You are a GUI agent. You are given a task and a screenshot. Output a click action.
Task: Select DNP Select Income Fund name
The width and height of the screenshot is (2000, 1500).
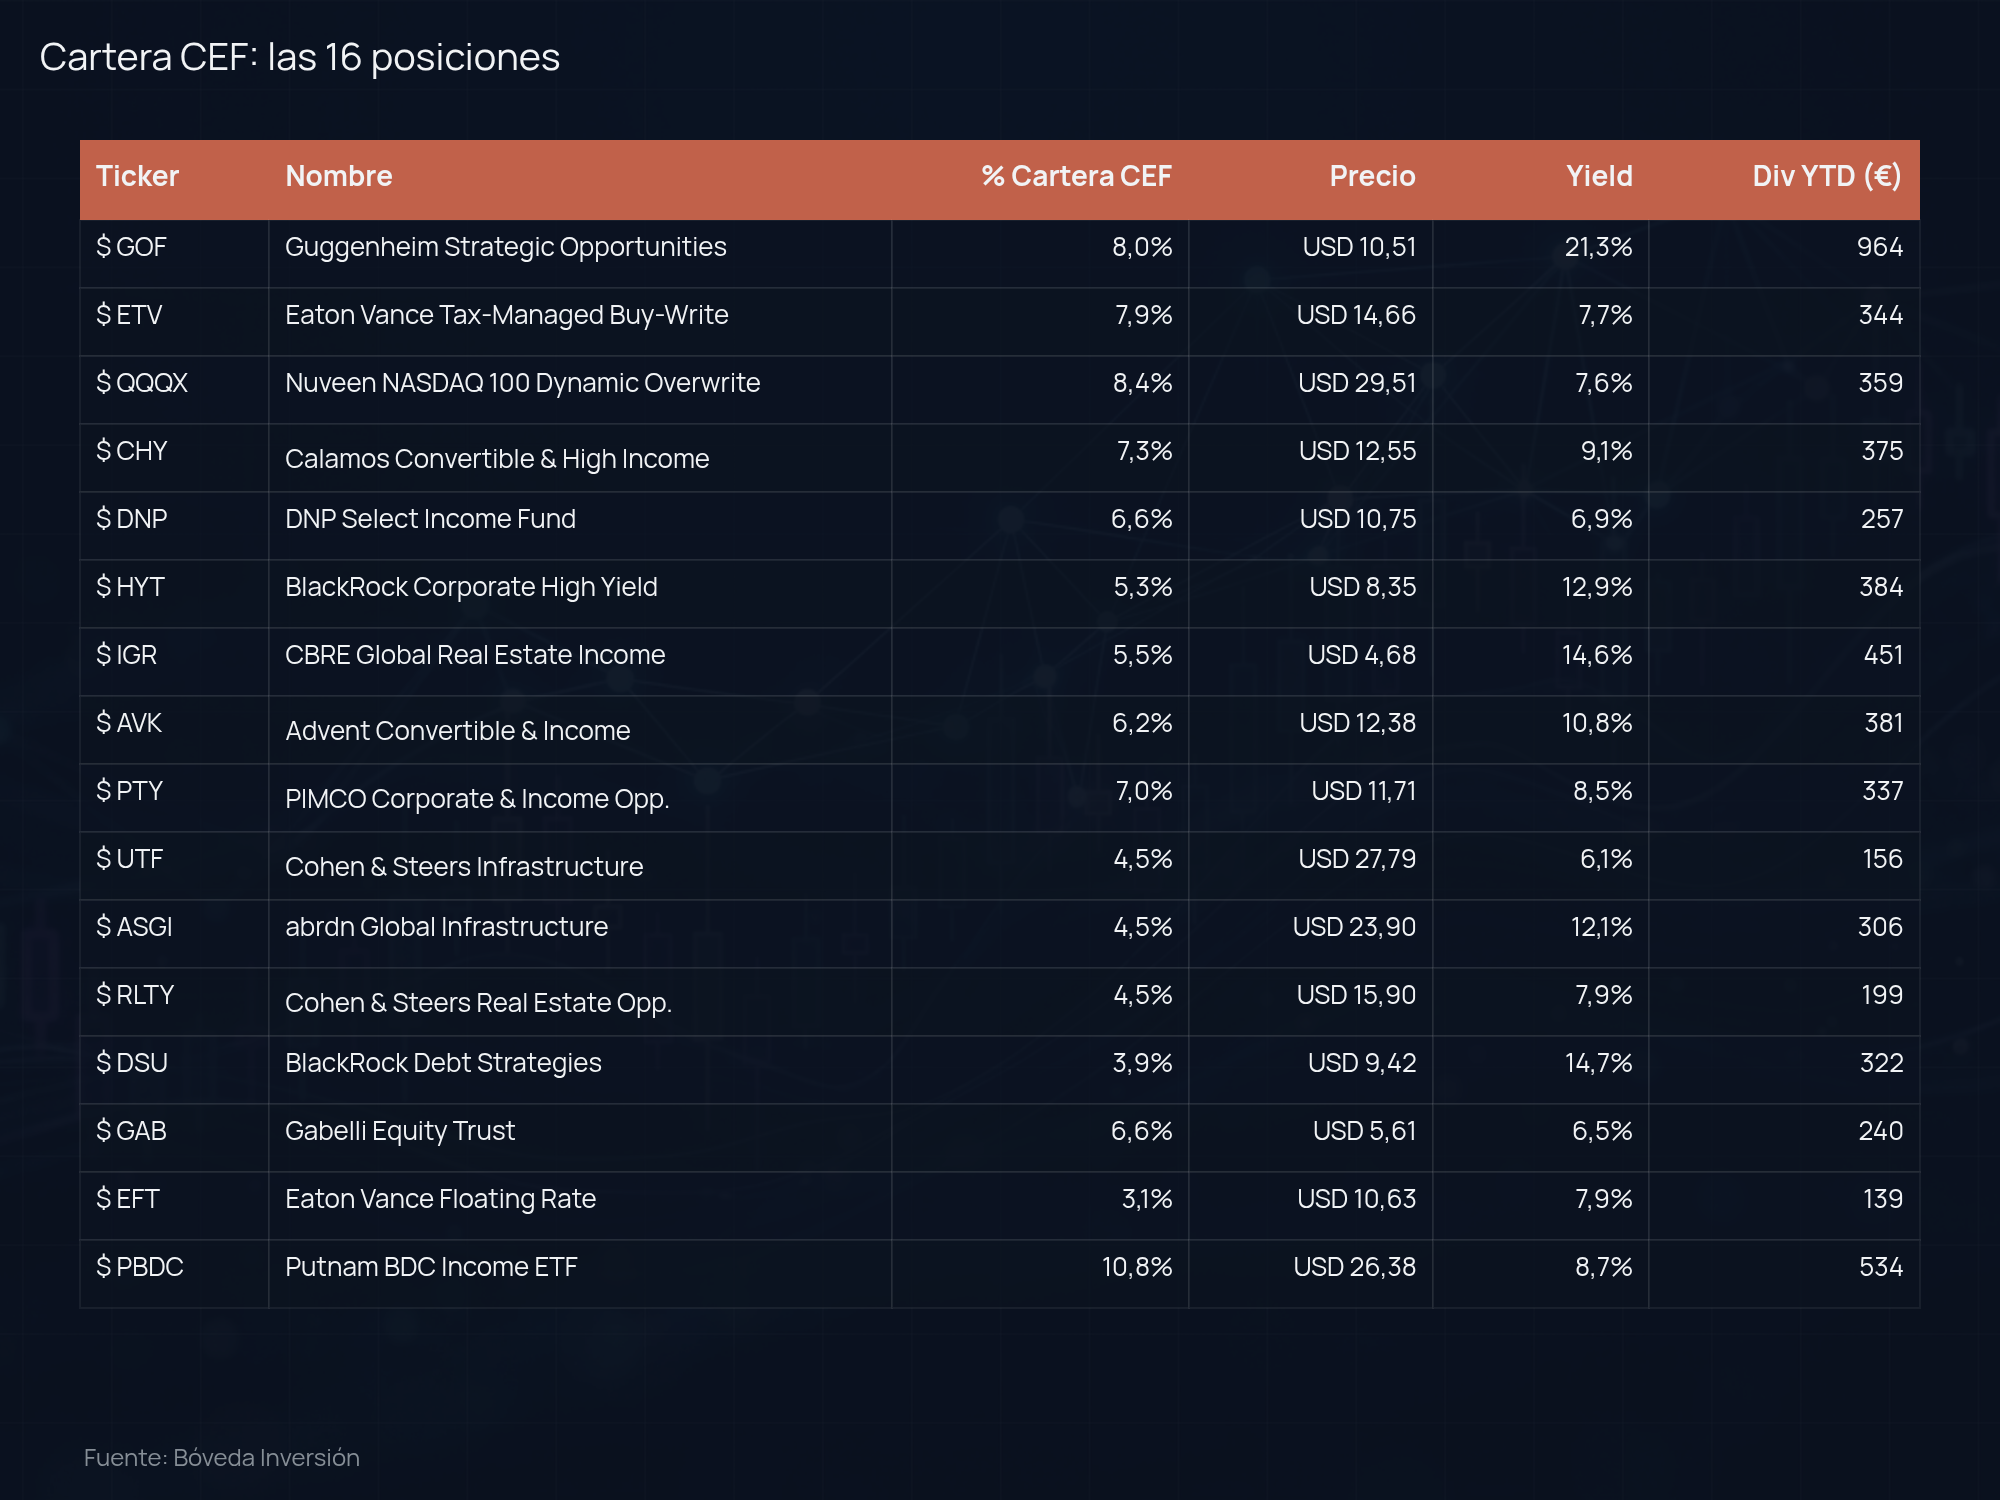430,519
